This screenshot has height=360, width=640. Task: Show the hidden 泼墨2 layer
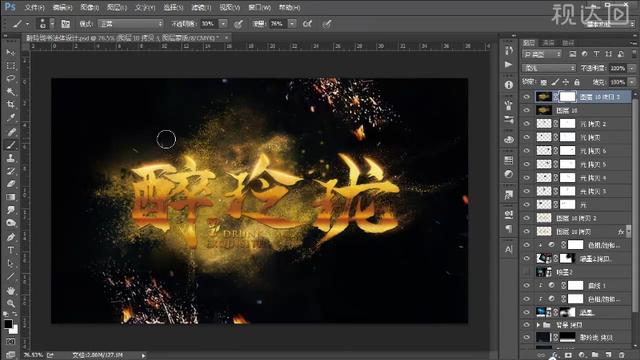[527, 272]
